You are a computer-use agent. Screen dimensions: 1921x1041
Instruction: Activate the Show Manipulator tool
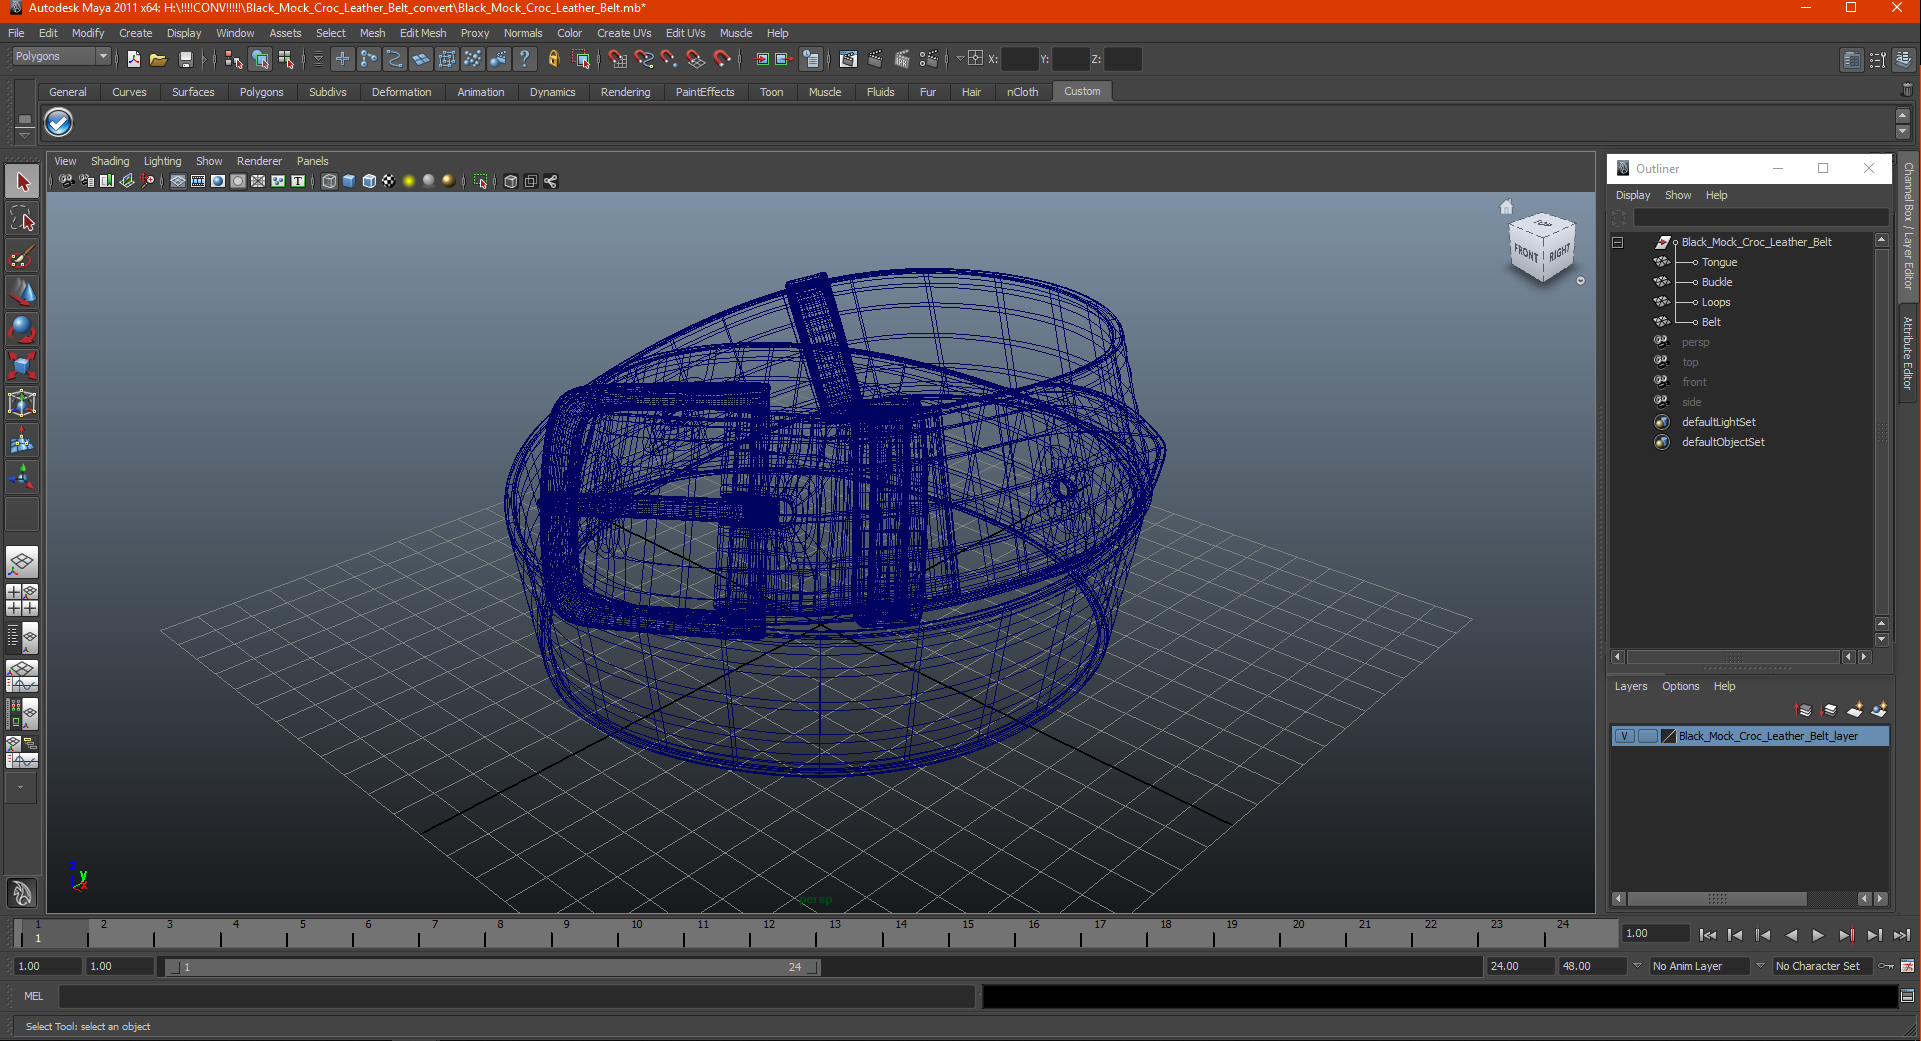click(x=22, y=477)
